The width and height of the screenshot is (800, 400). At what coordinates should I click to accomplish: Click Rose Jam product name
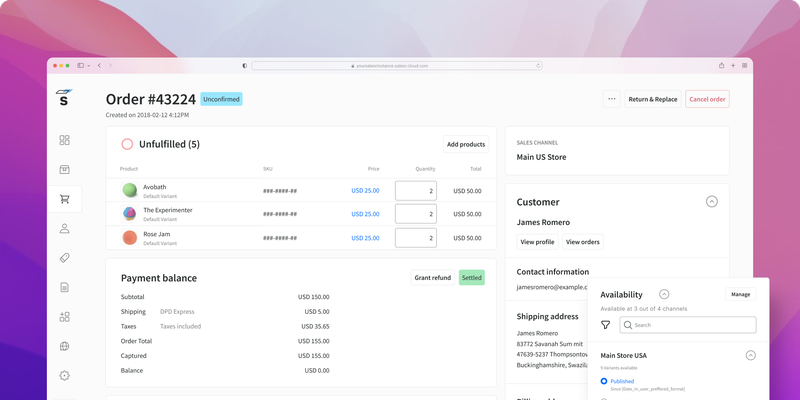(157, 234)
